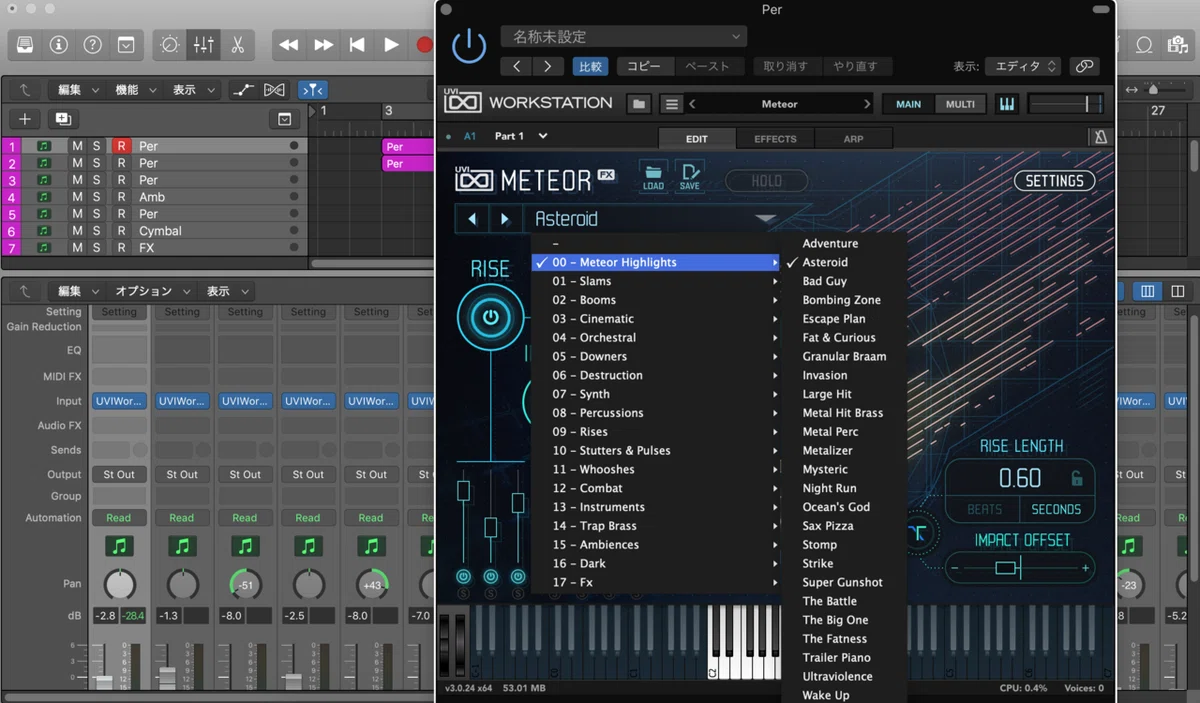1200x703 pixels.
Task: Open the UVI Workstation hamburger menu icon
Action: [x=672, y=104]
